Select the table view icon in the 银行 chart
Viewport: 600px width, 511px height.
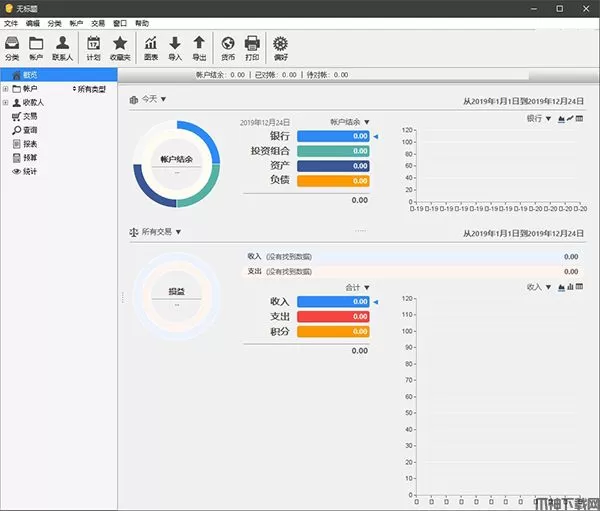579,119
